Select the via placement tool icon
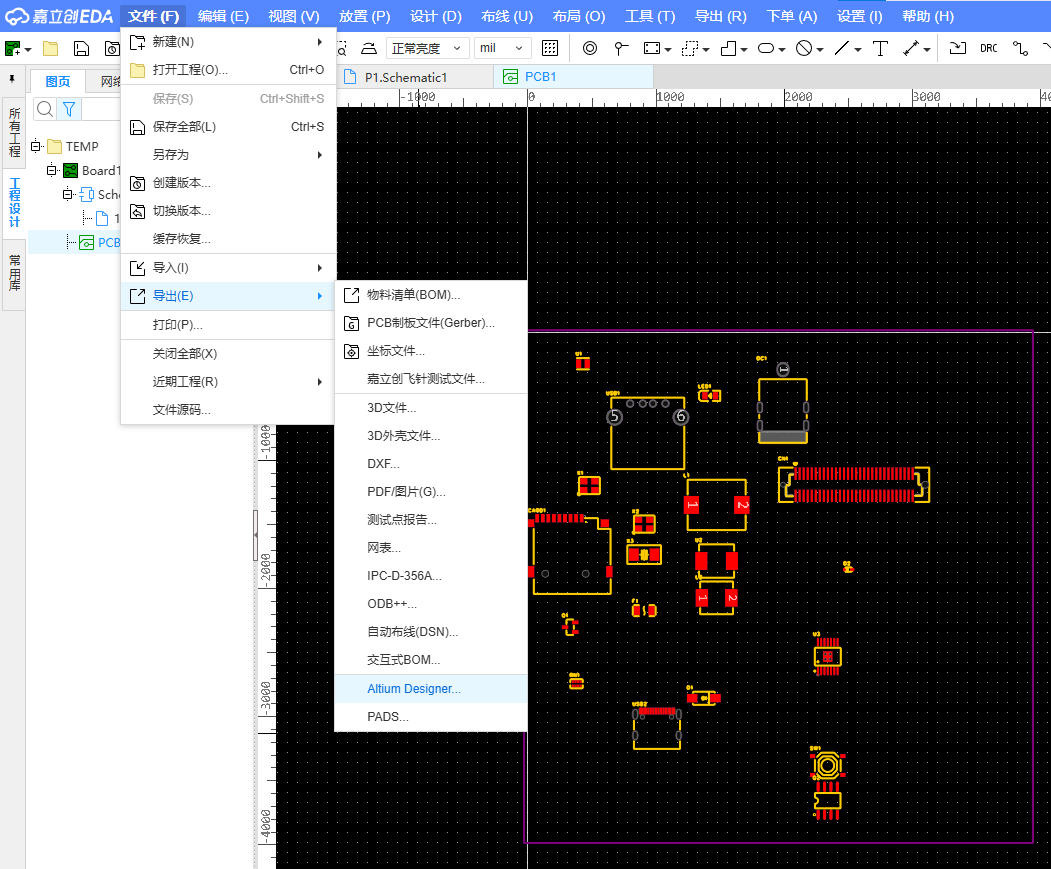This screenshot has width=1051, height=869. pyautogui.click(x=590, y=48)
